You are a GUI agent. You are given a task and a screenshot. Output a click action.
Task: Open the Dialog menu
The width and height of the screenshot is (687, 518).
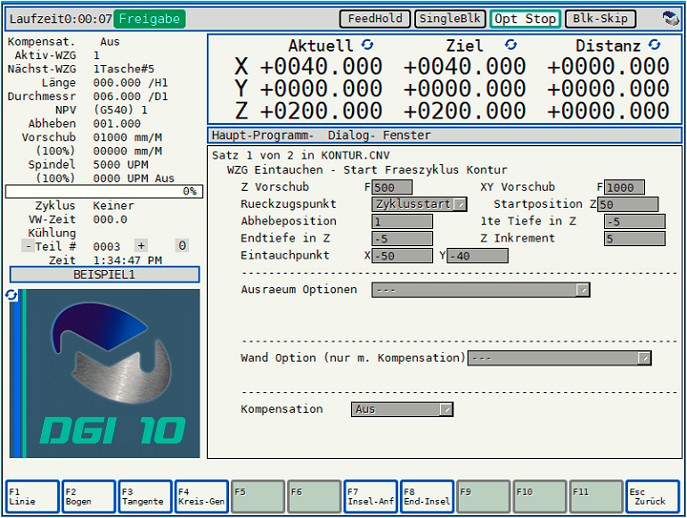pyautogui.click(x=351, y=135)
